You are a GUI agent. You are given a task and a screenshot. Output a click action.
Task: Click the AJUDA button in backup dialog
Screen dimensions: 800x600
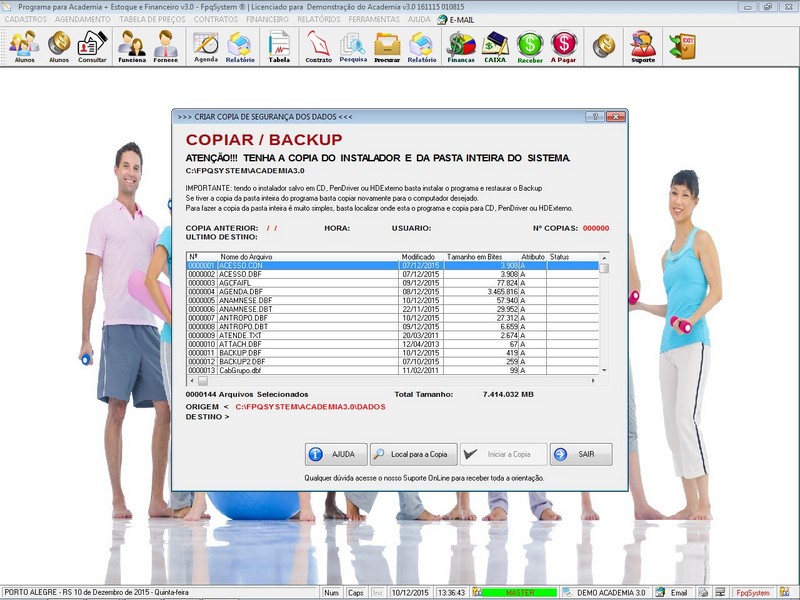tap(336, 454)
